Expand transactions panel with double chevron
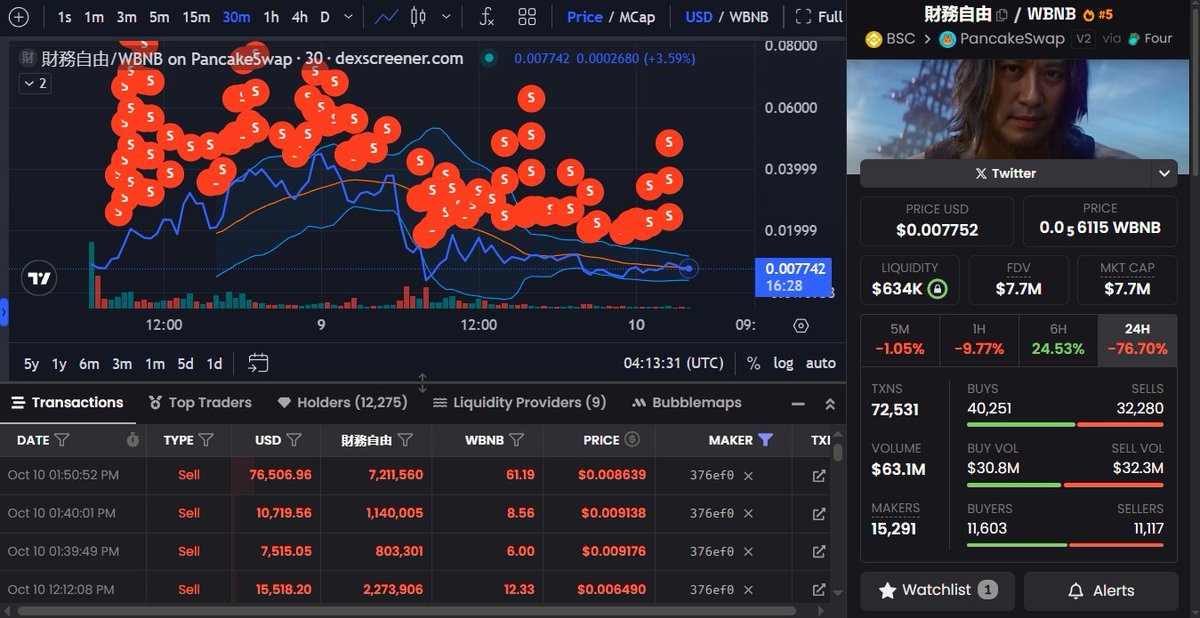The height and width of the screenshot is (618, 1200). tap(829, 403)
